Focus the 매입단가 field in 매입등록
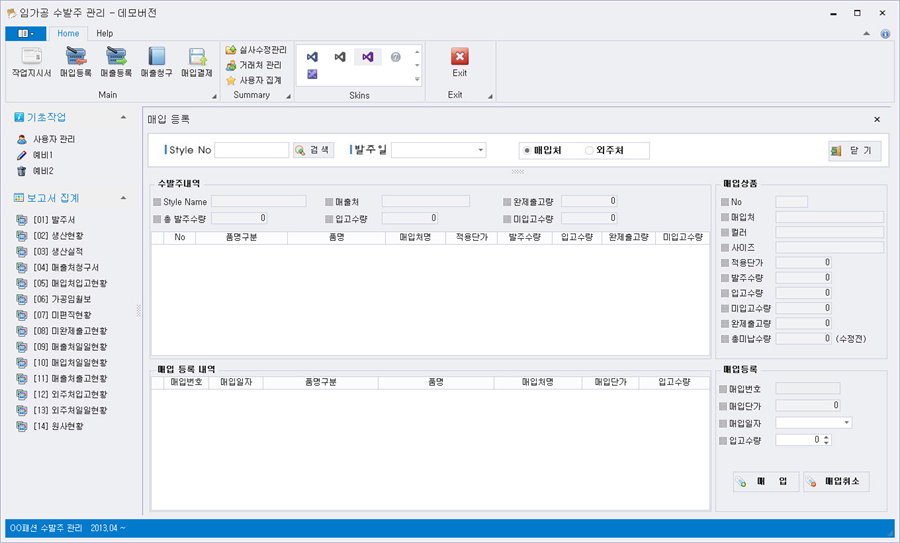This screenshot has height=543, width=900. (808, 406)
